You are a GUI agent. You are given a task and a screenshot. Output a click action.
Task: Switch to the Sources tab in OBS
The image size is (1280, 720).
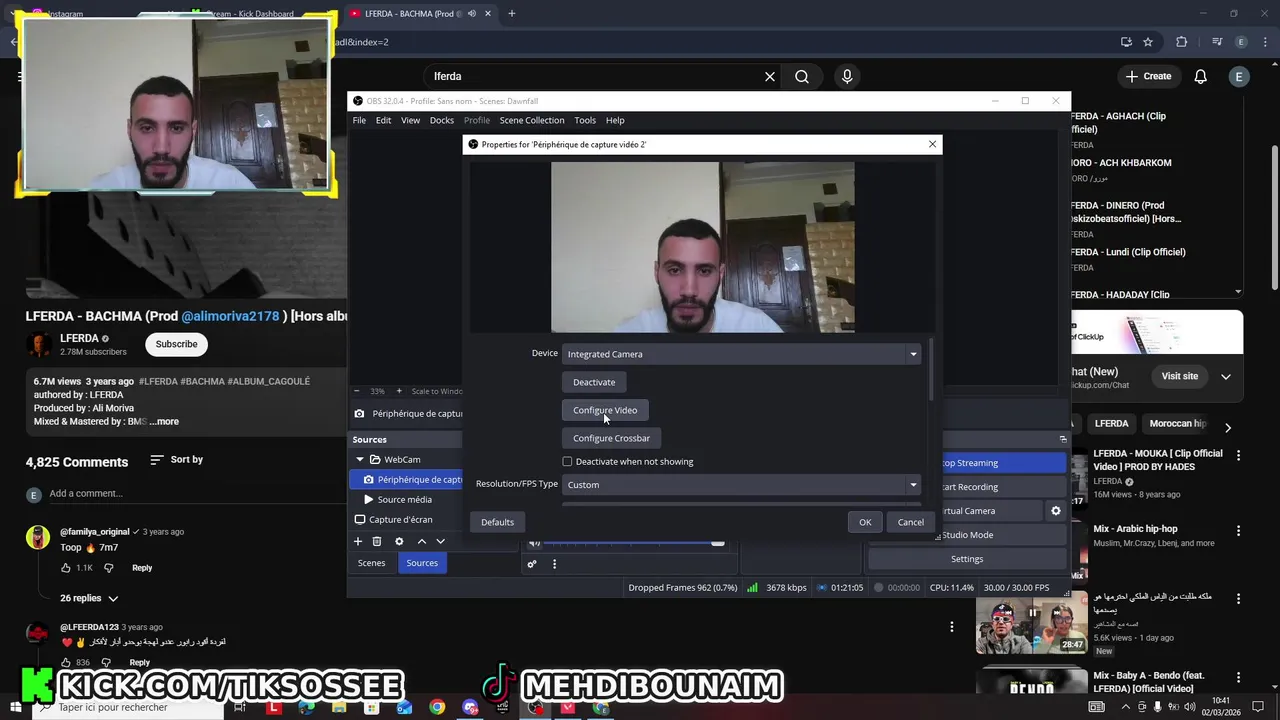[x=422, y=563]
